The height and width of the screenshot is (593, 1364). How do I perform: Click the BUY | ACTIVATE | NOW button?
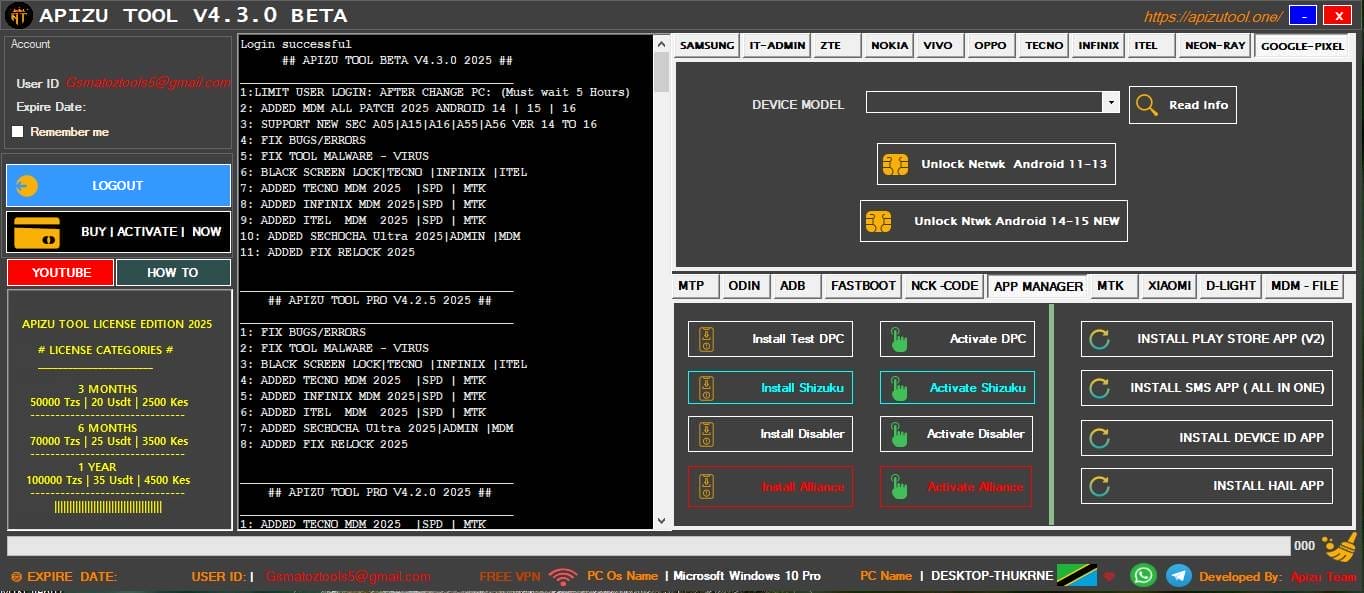click(118, 232)
